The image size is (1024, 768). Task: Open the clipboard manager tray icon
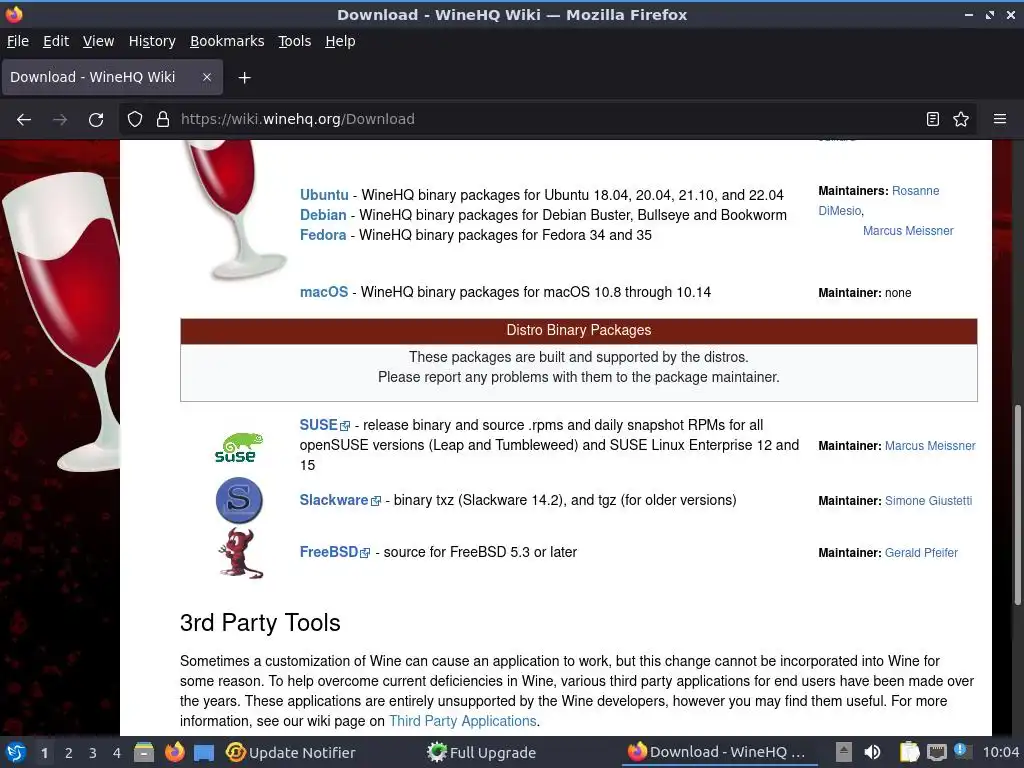pyautogui.click(x=909, y=752)
